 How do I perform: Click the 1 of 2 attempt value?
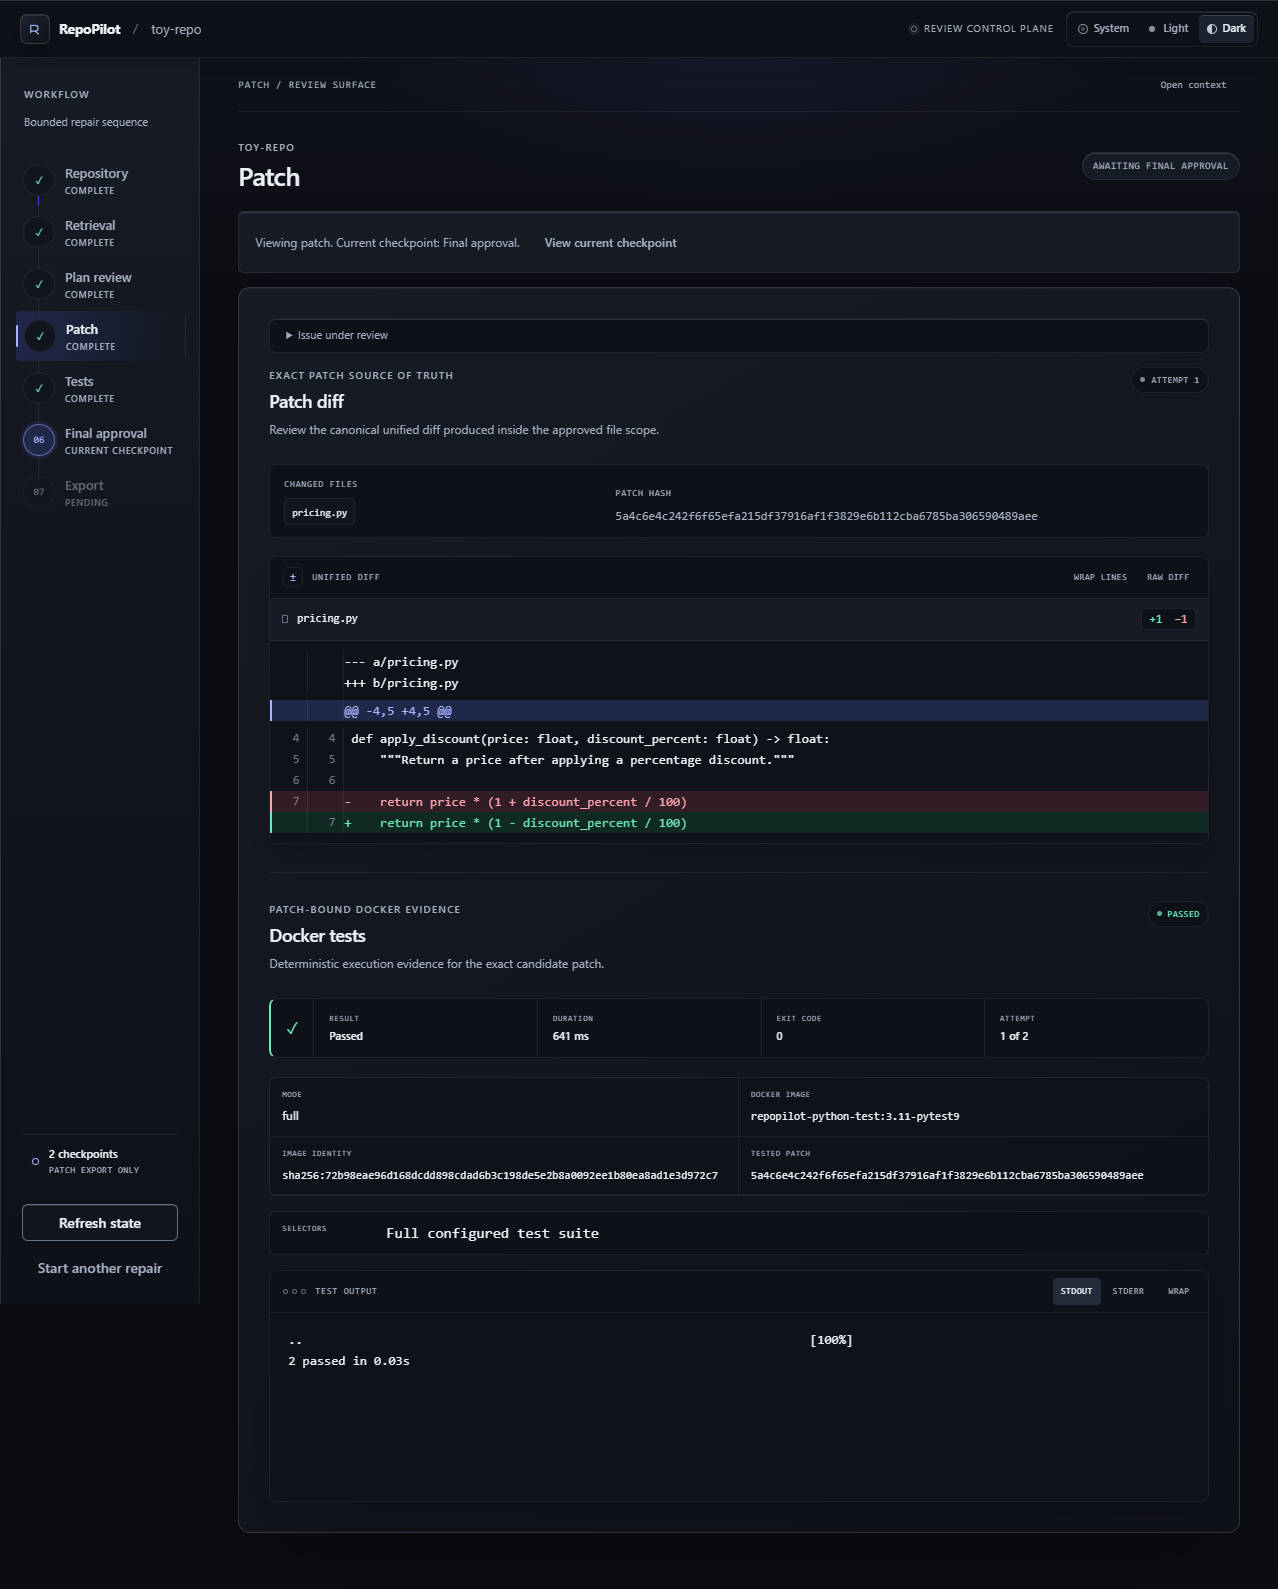pos(1014,1036)
